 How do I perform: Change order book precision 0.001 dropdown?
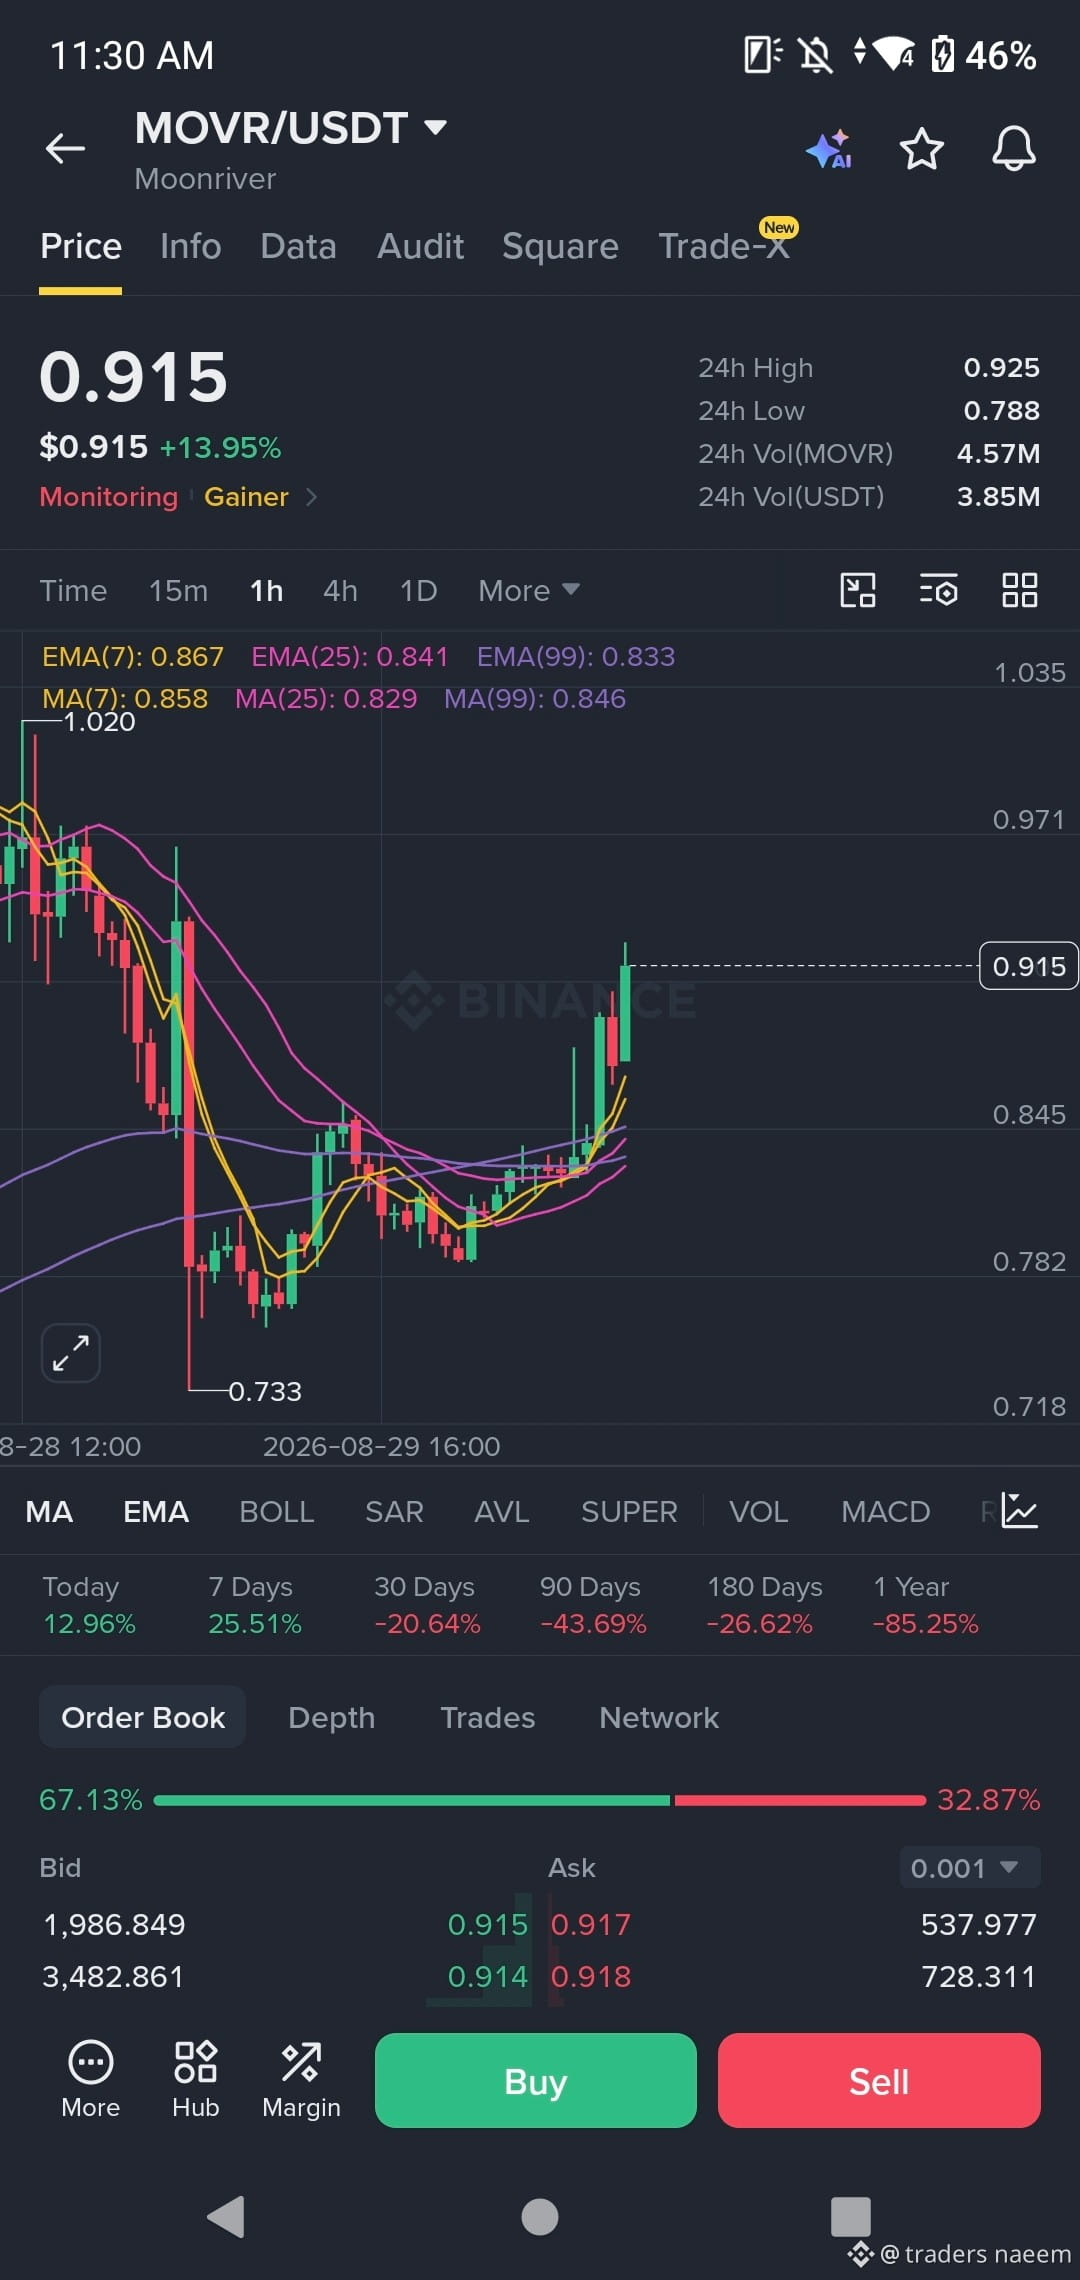click(970, 1867)
